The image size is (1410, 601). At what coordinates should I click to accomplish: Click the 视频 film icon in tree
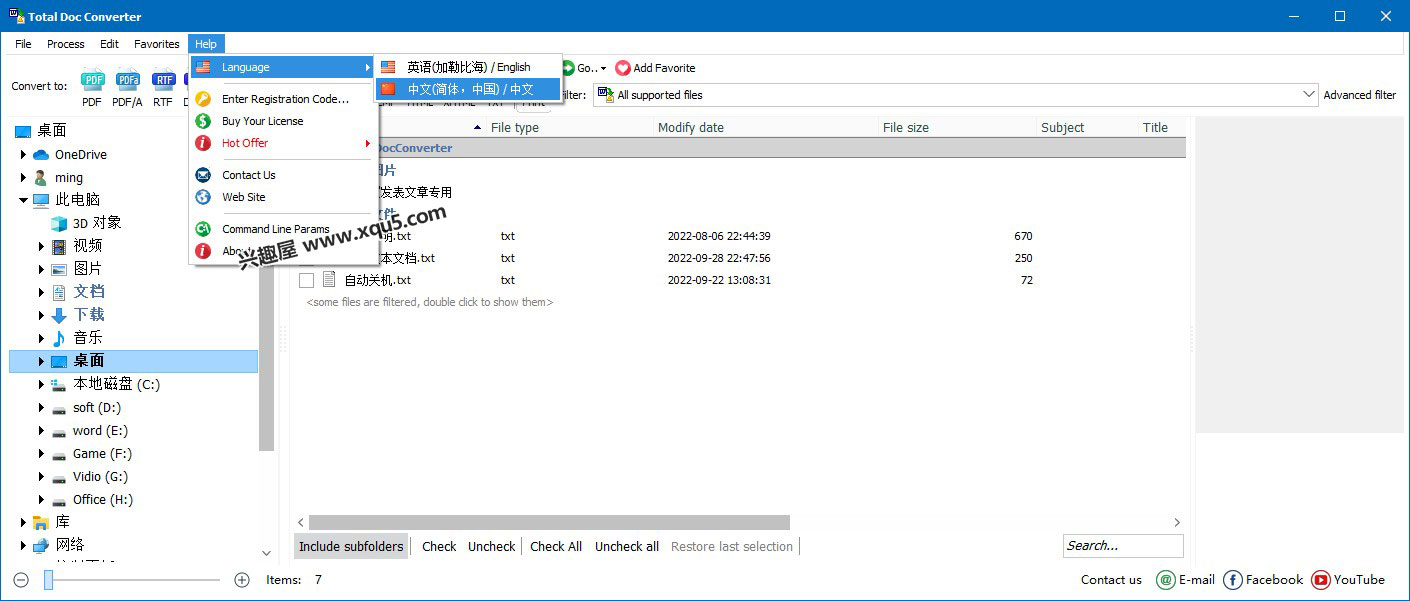point(59,246)
